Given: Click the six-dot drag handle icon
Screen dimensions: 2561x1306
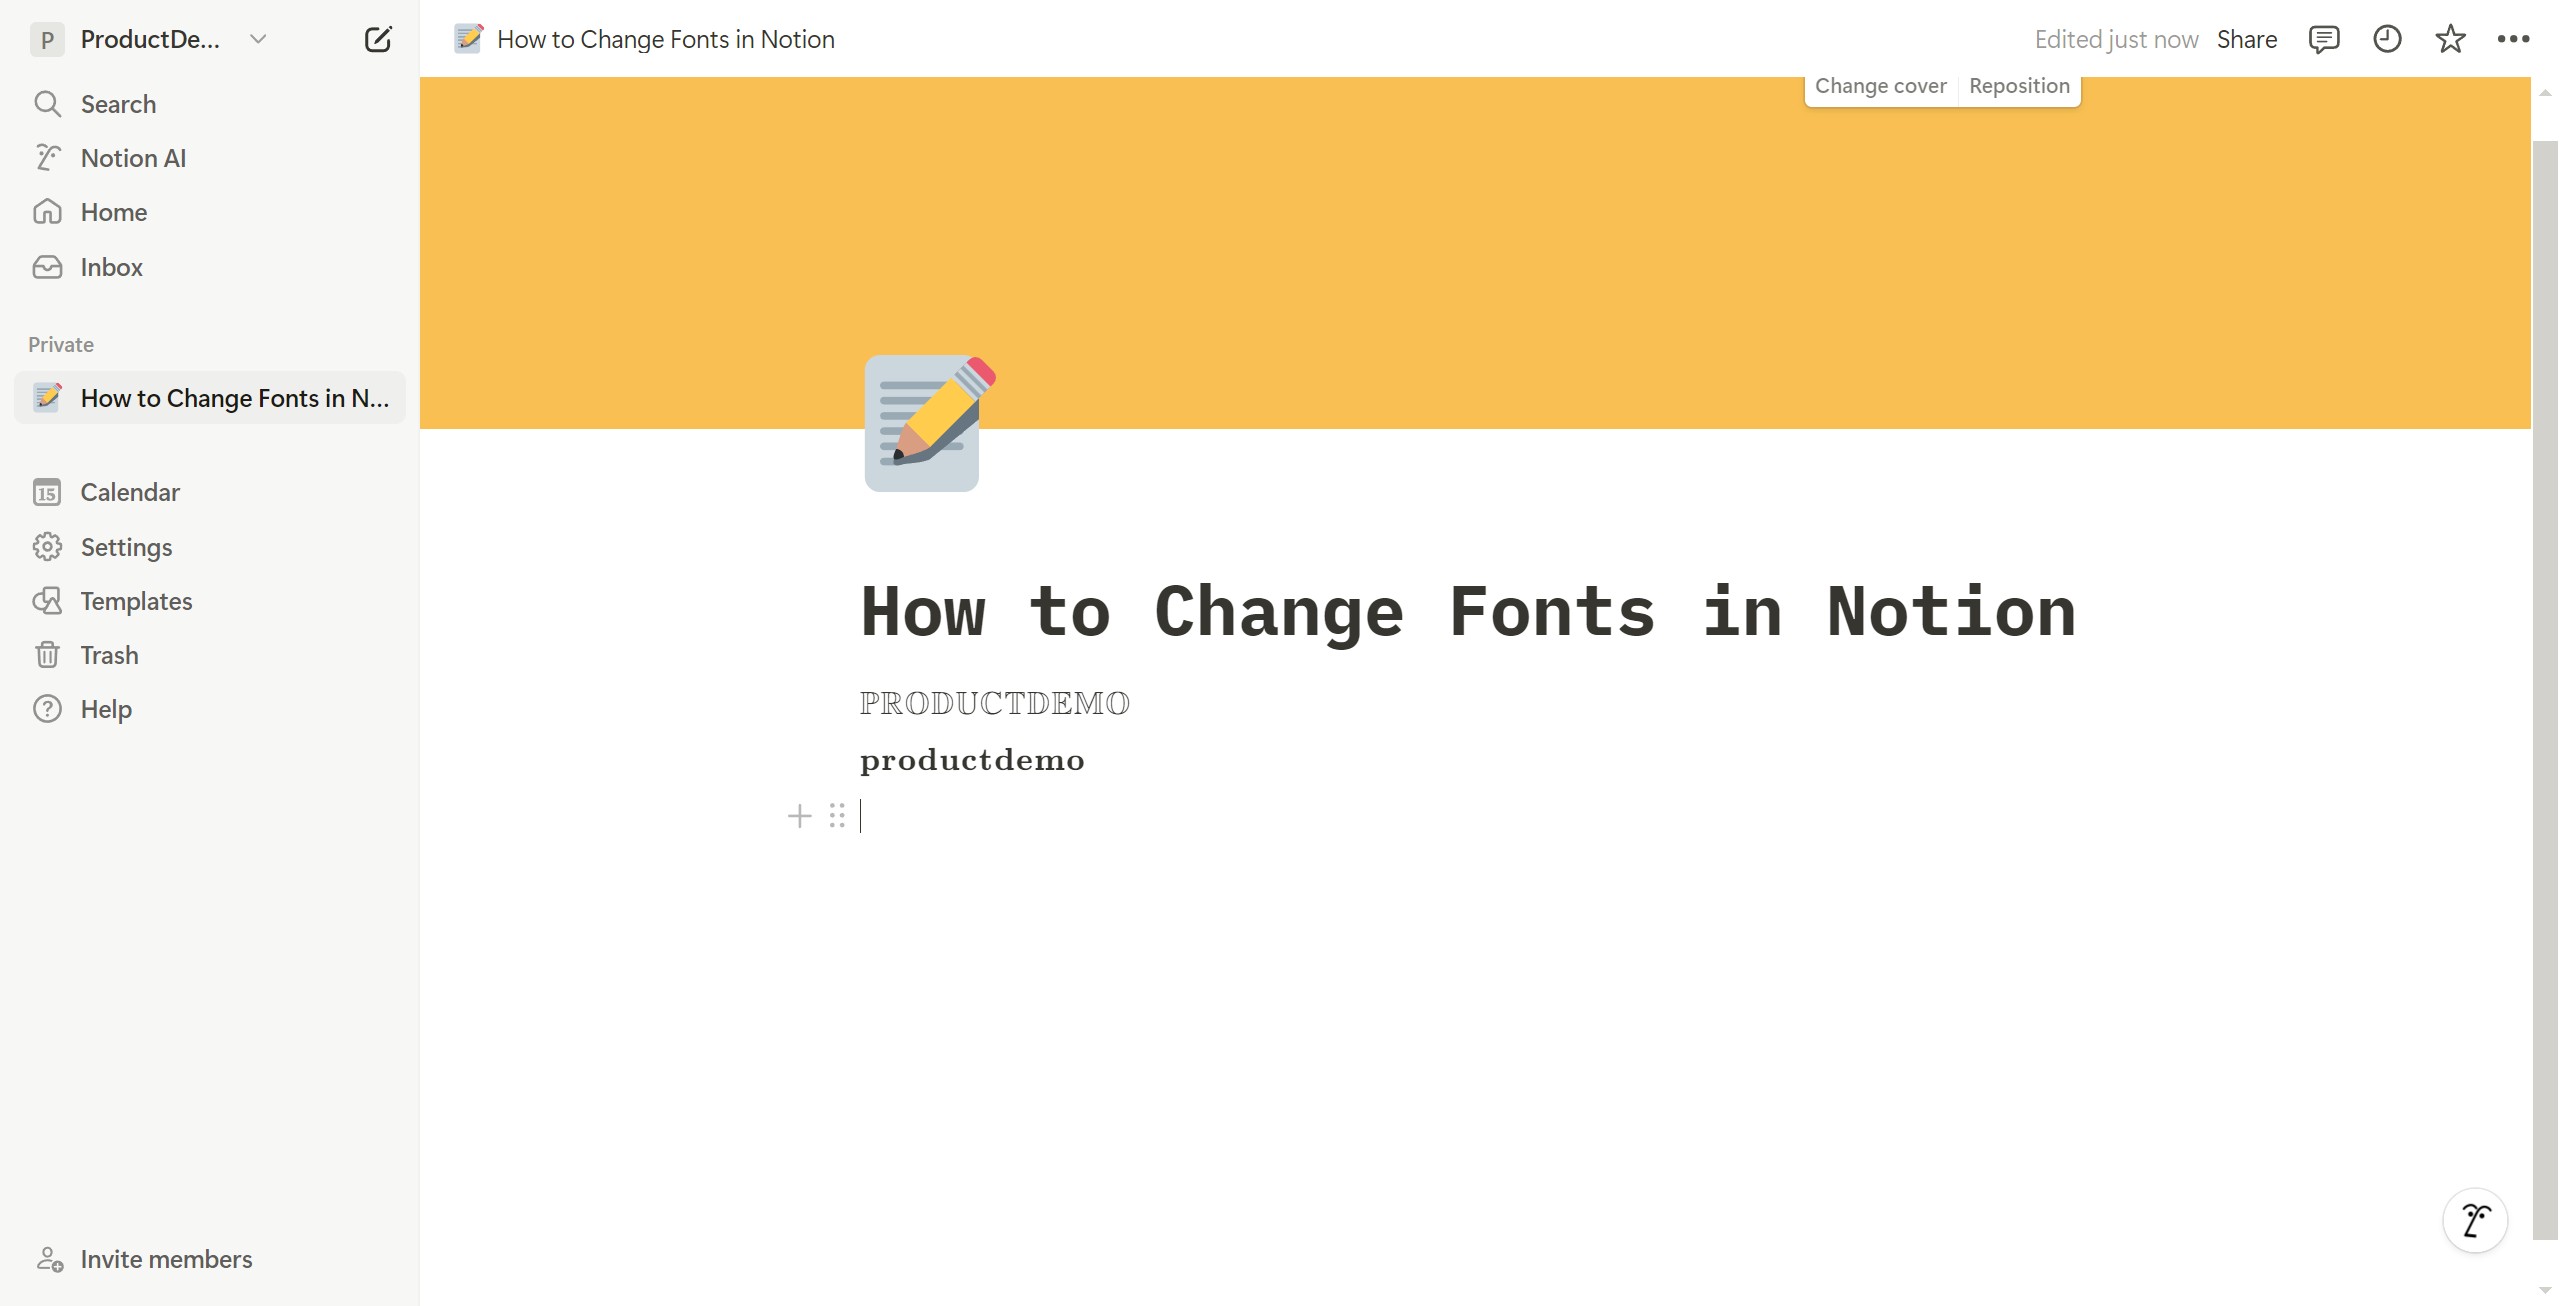Looking at the screenshot, I should coord(837,816).
